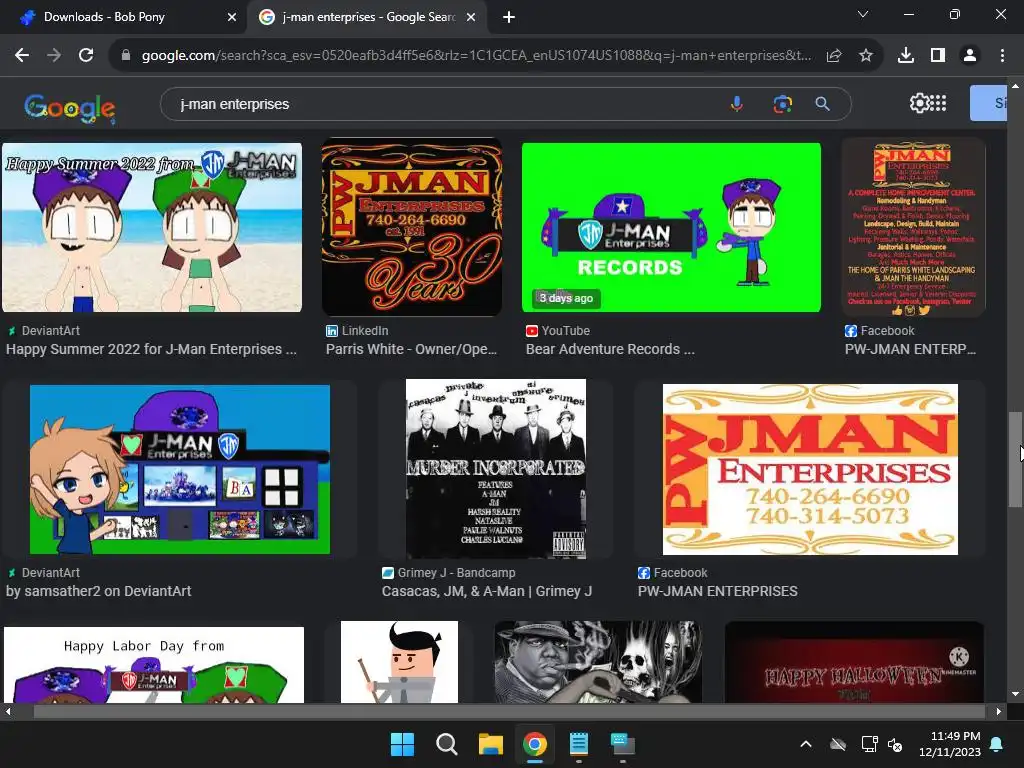Open 'Casacas, JM, & A-Man | Grimey J' link
This screenshot has width=1024, height=768.
tap(487, 591)
